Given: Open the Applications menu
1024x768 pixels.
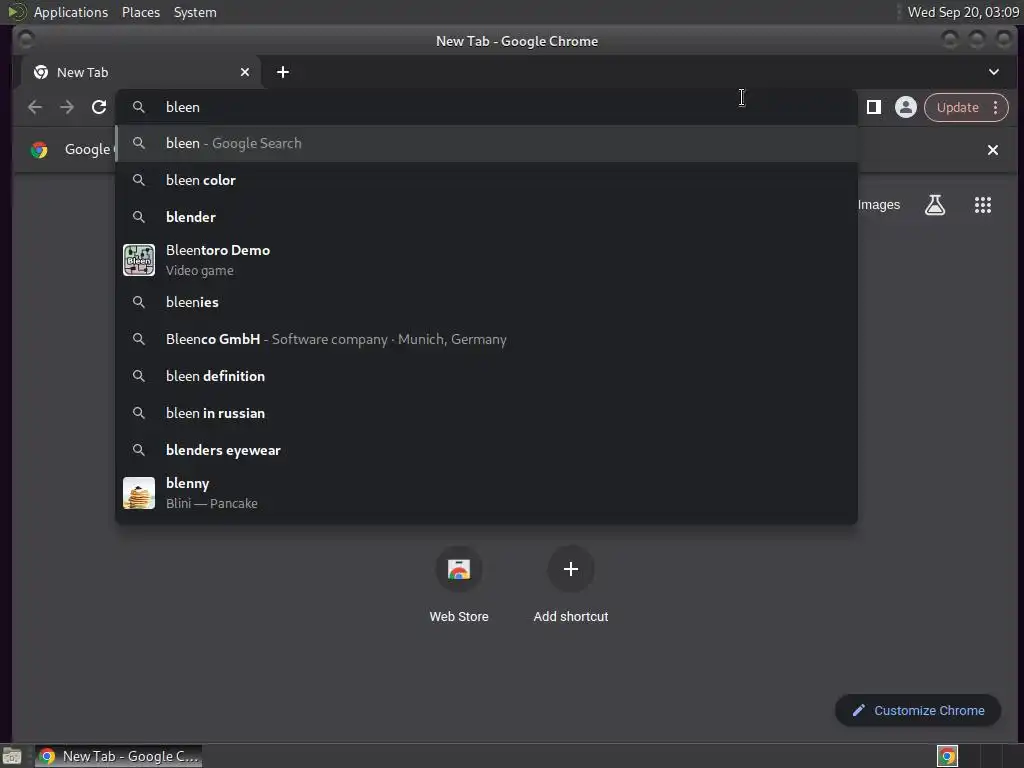Looking at the screenshot, I should click(x=71, y=12).
